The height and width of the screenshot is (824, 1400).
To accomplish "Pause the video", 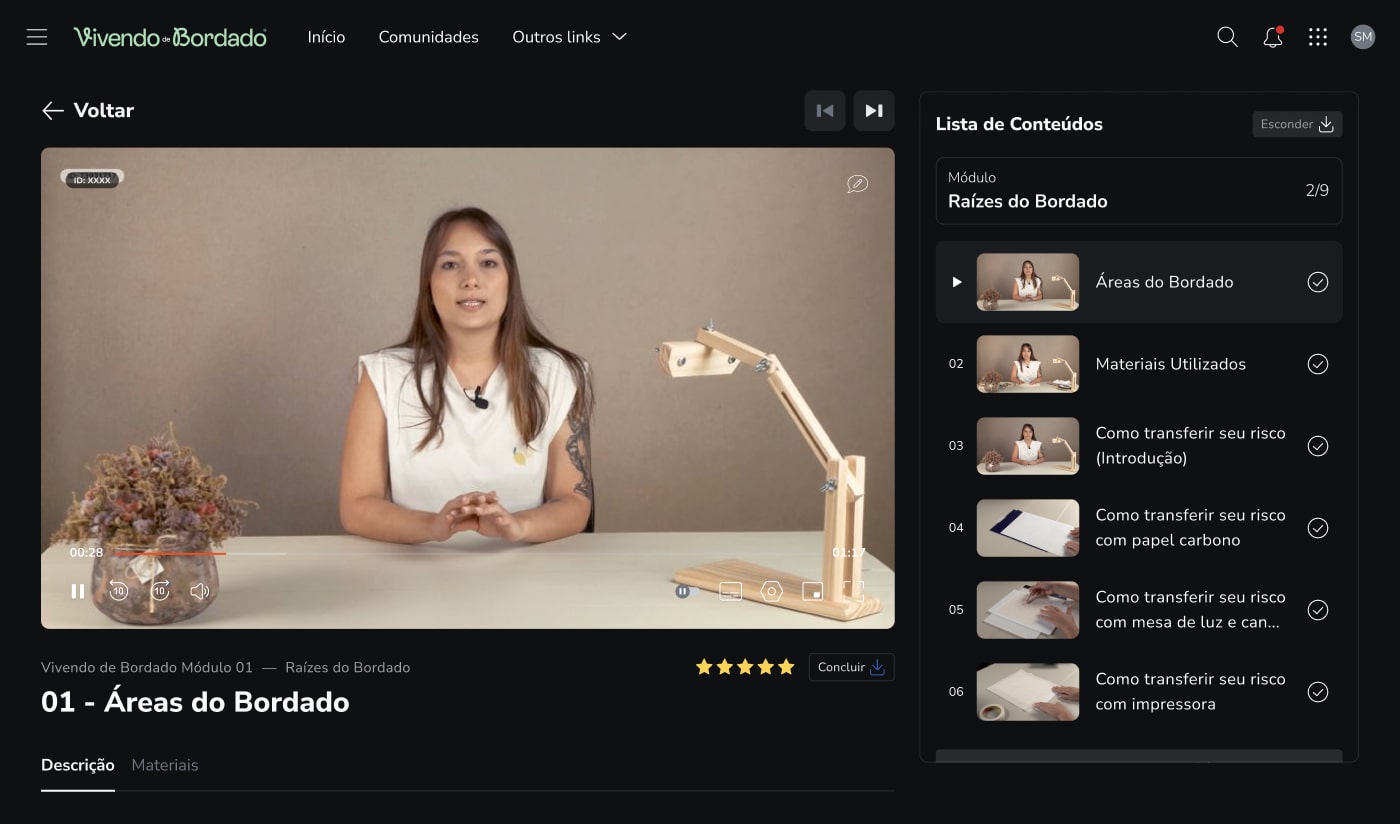I will pos(77,591).
